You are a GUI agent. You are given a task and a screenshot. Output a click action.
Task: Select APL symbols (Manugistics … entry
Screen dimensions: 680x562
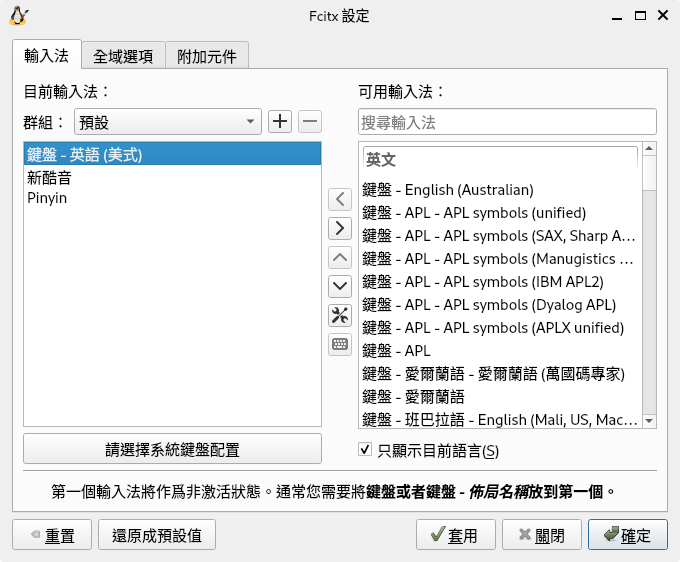click(x=500, y=259)
